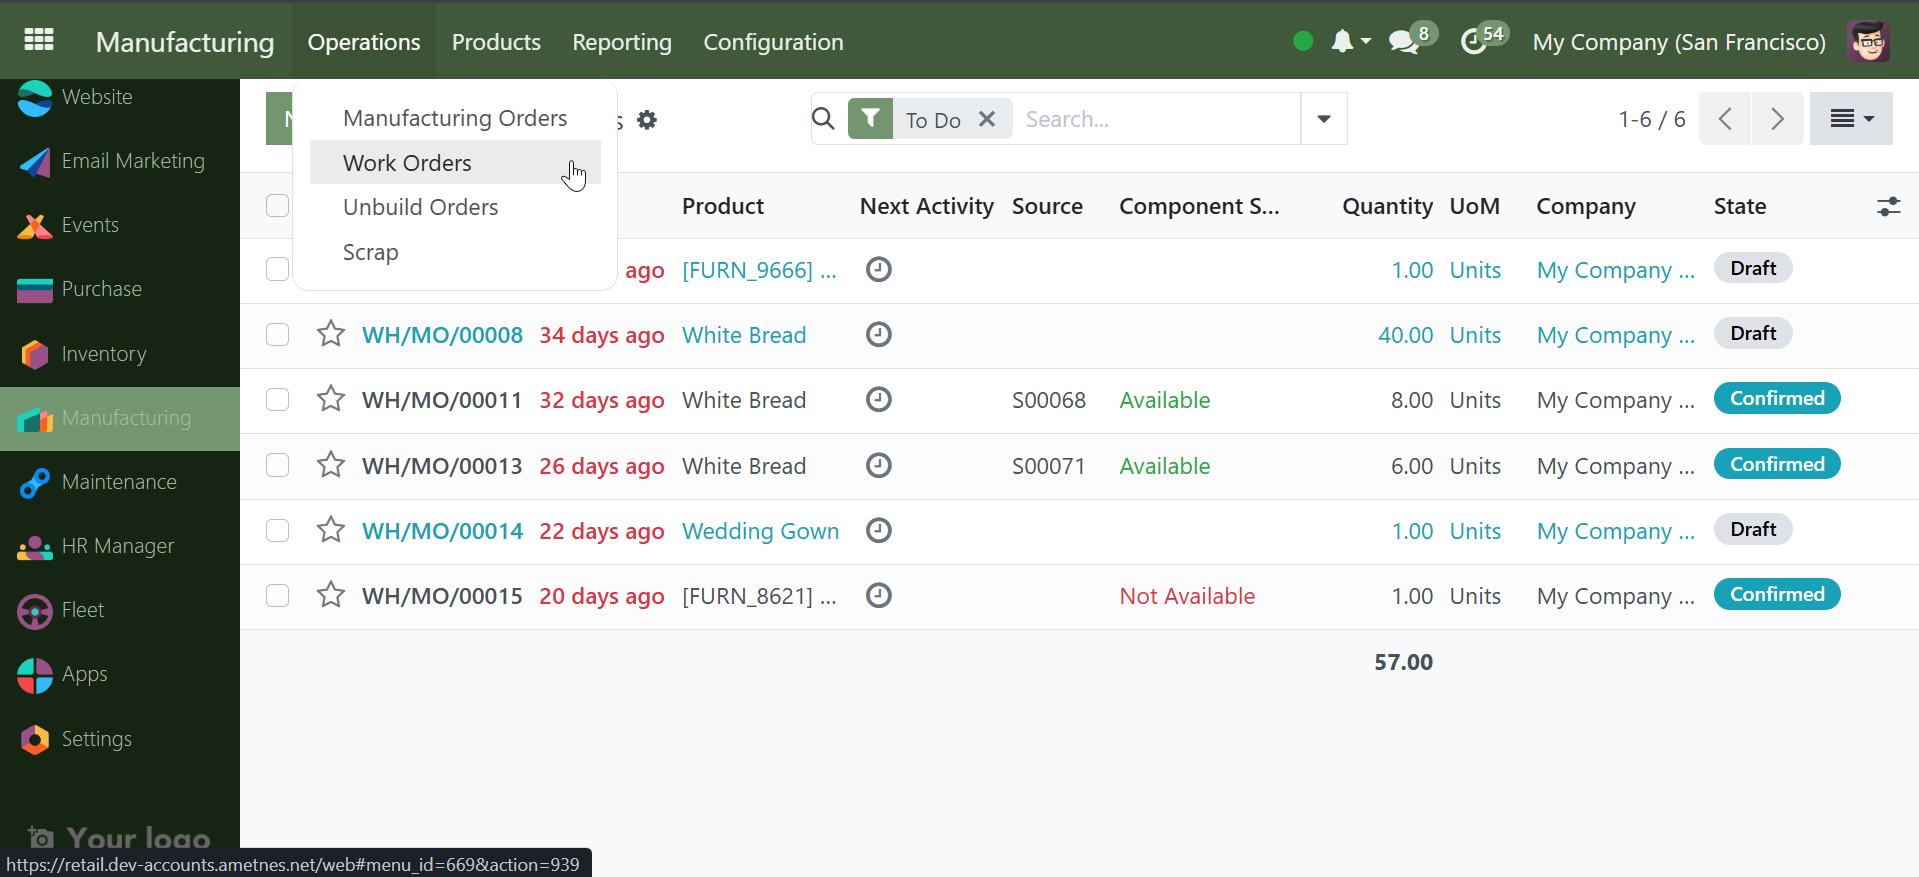Click the Manufacturing app title

pos(185,42)
